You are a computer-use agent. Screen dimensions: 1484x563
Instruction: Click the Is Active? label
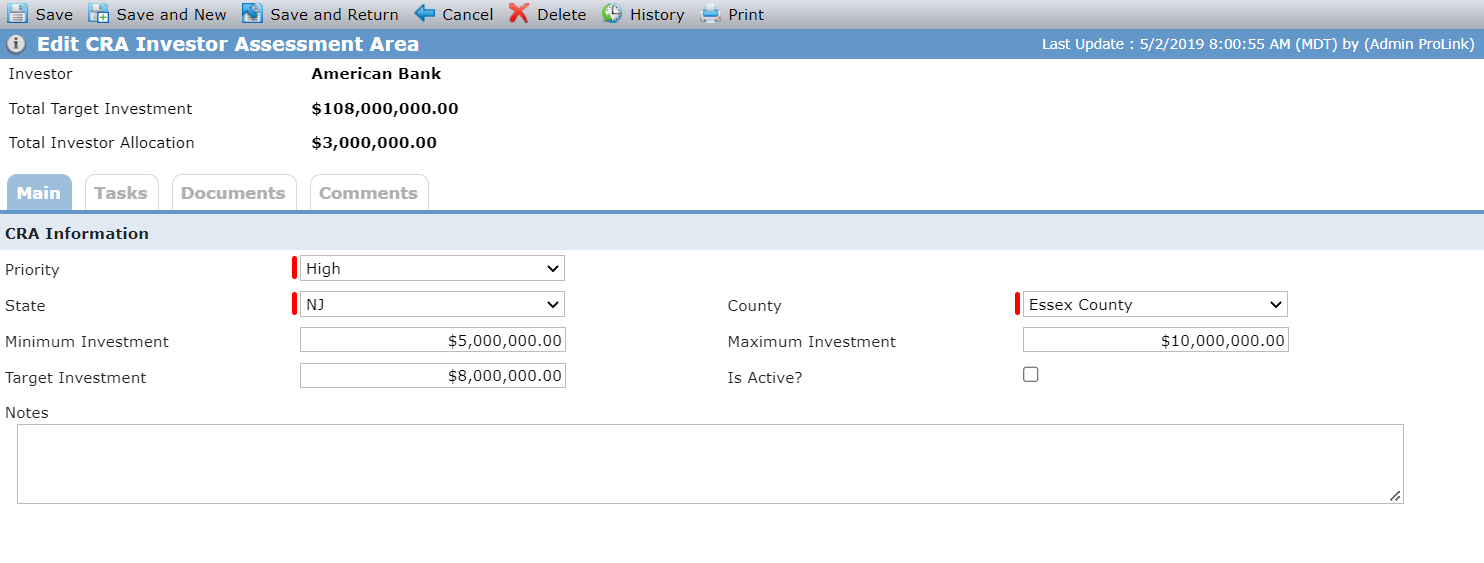click(x=765, y=378)
